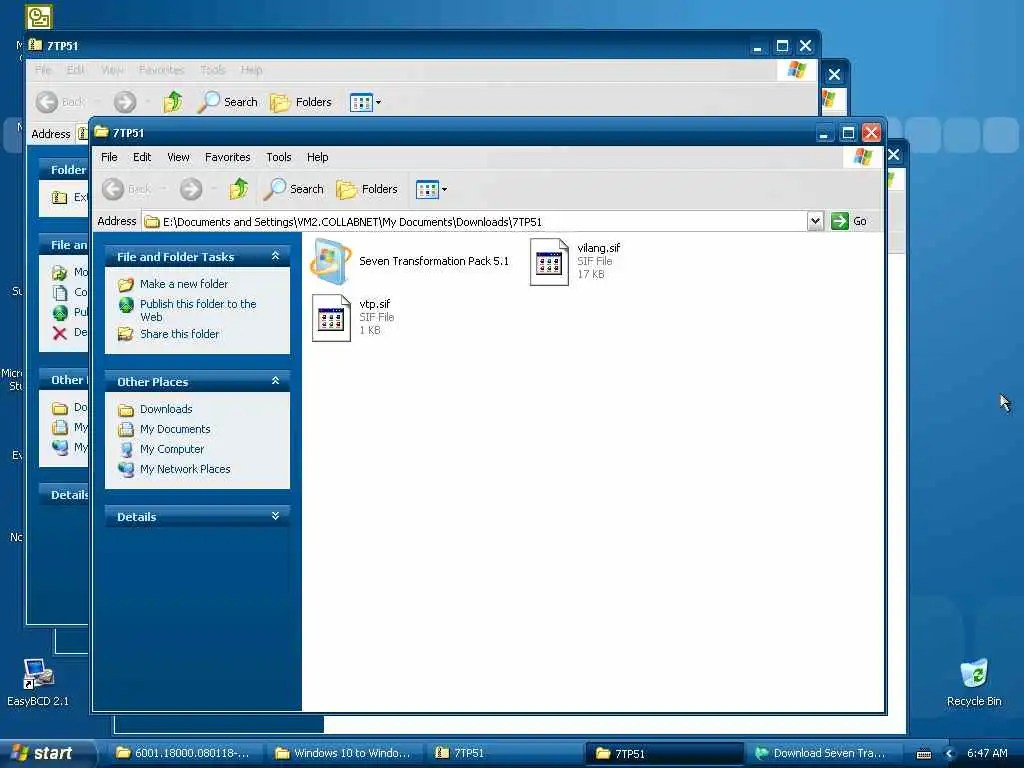Viewport: 1024px width, 768px height.
Task: Open the Recycle Bin desktop icon
Action: [974, 682]
